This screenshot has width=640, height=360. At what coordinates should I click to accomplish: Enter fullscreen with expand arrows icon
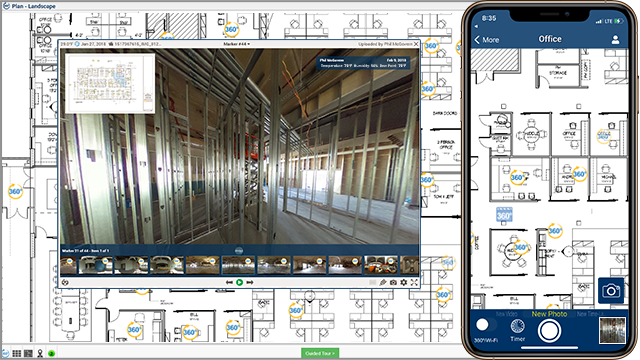[x=414, y=282]
